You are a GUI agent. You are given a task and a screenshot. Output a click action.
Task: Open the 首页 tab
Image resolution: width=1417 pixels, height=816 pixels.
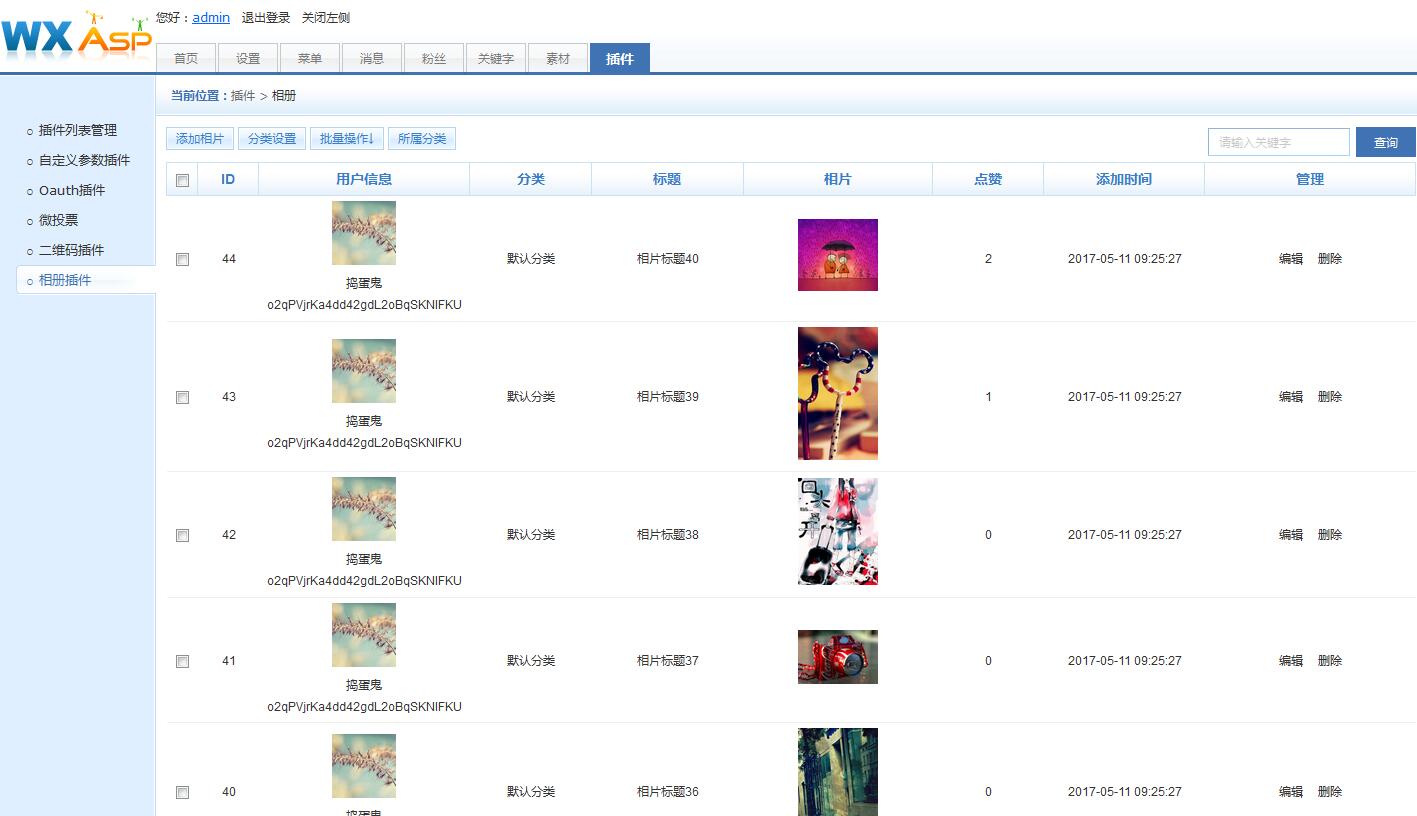click(185, 58)
